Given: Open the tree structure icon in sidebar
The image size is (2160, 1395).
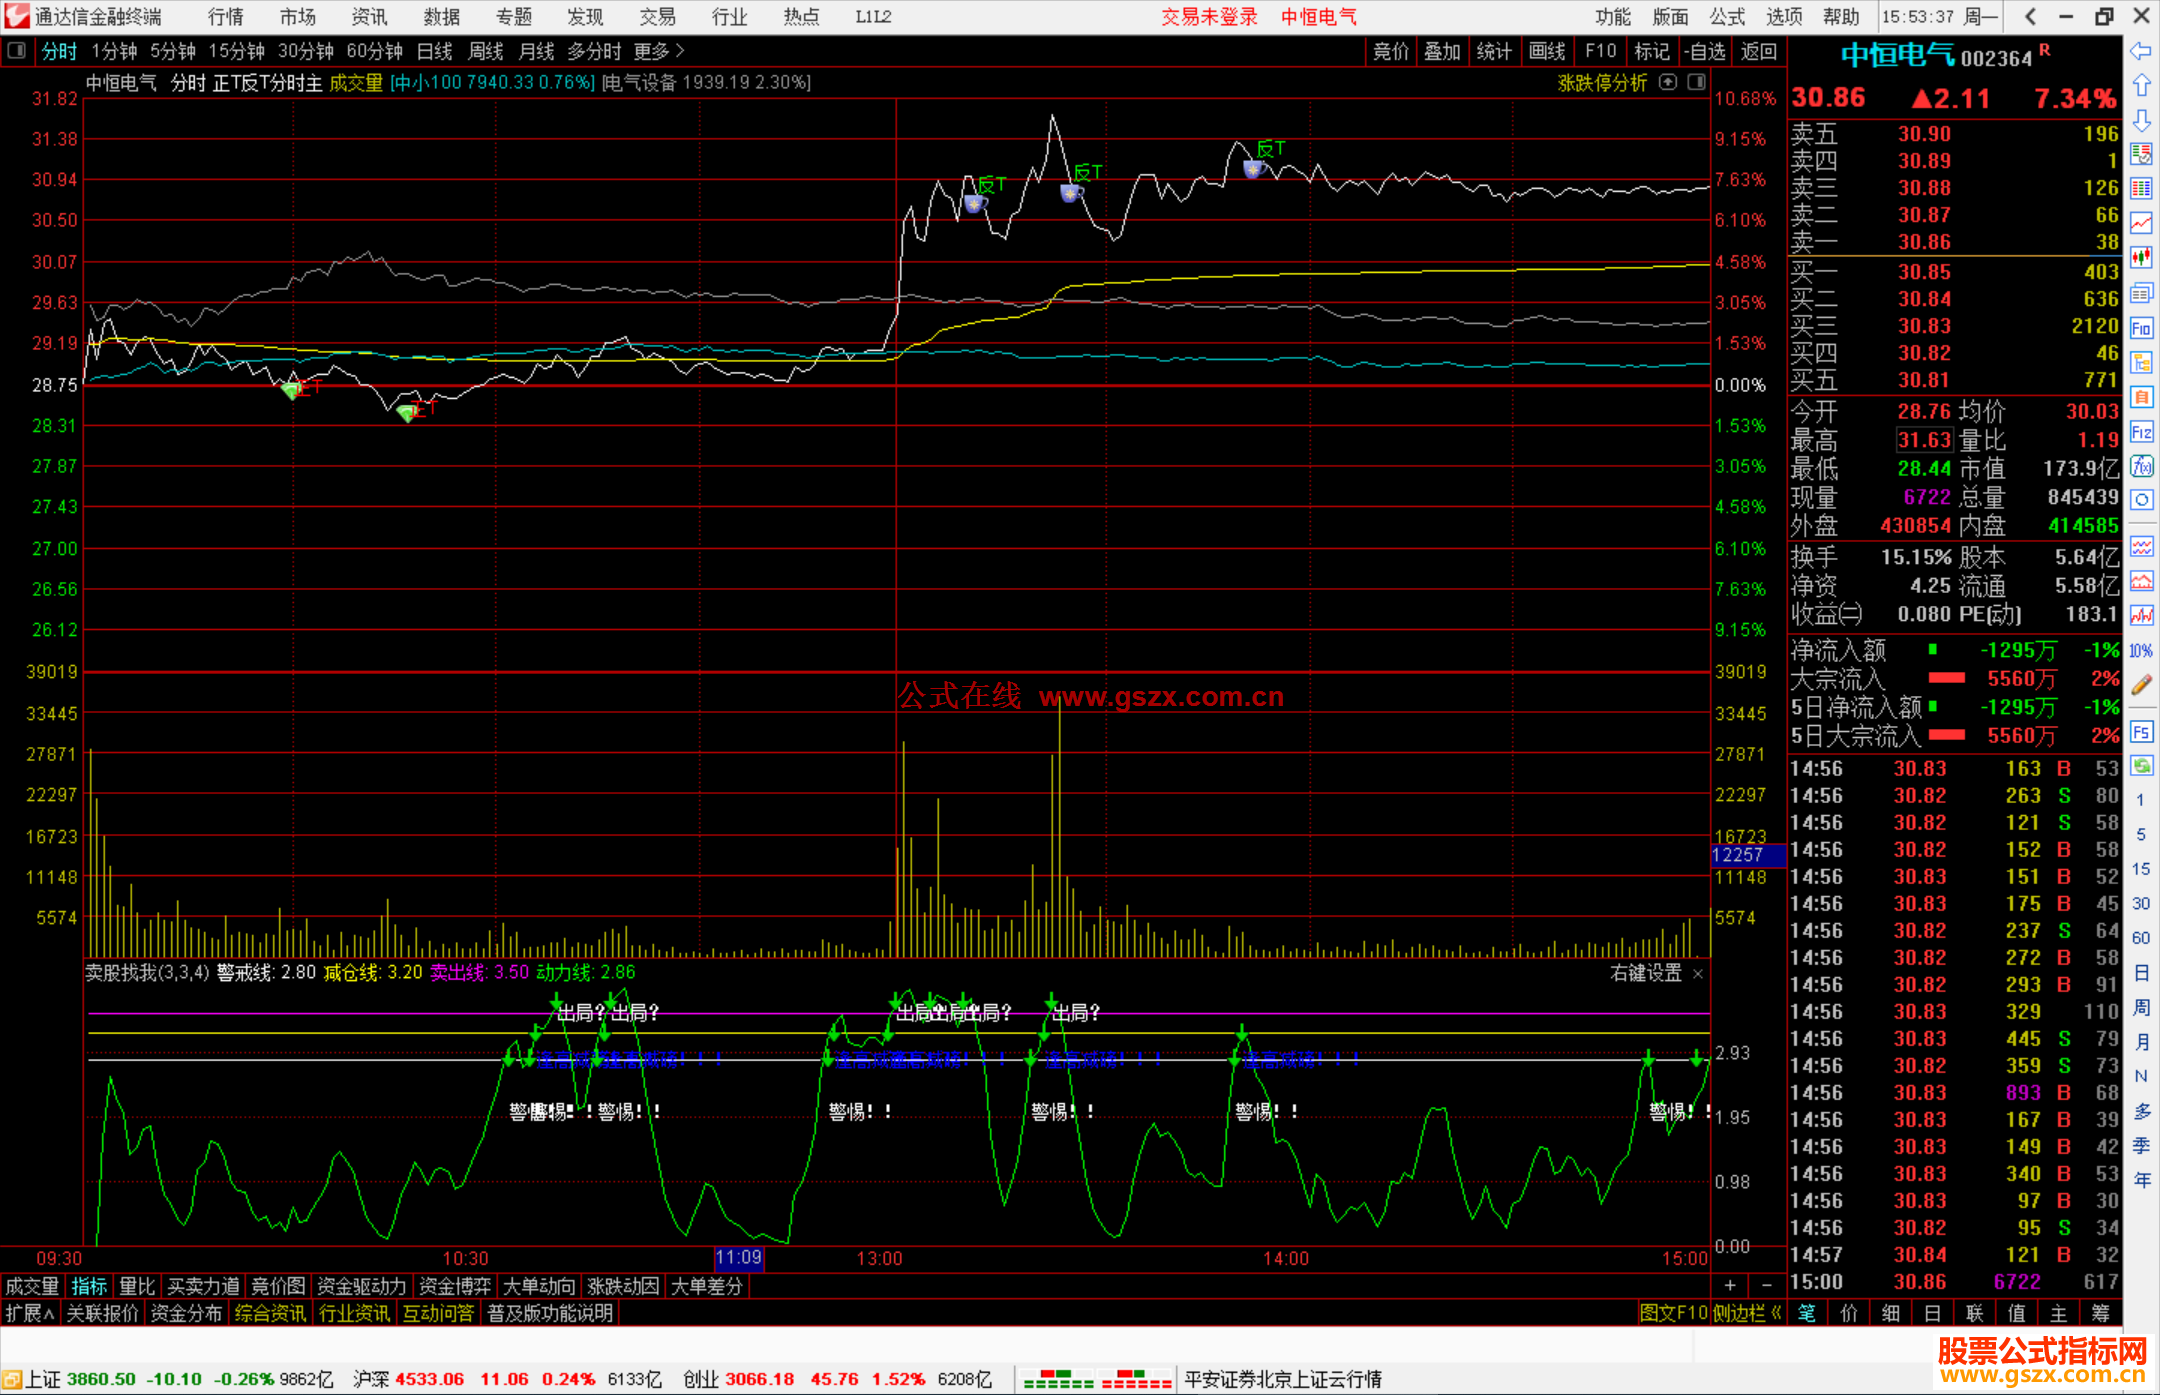Looking at the screenshot, I should coord(2141,362).
